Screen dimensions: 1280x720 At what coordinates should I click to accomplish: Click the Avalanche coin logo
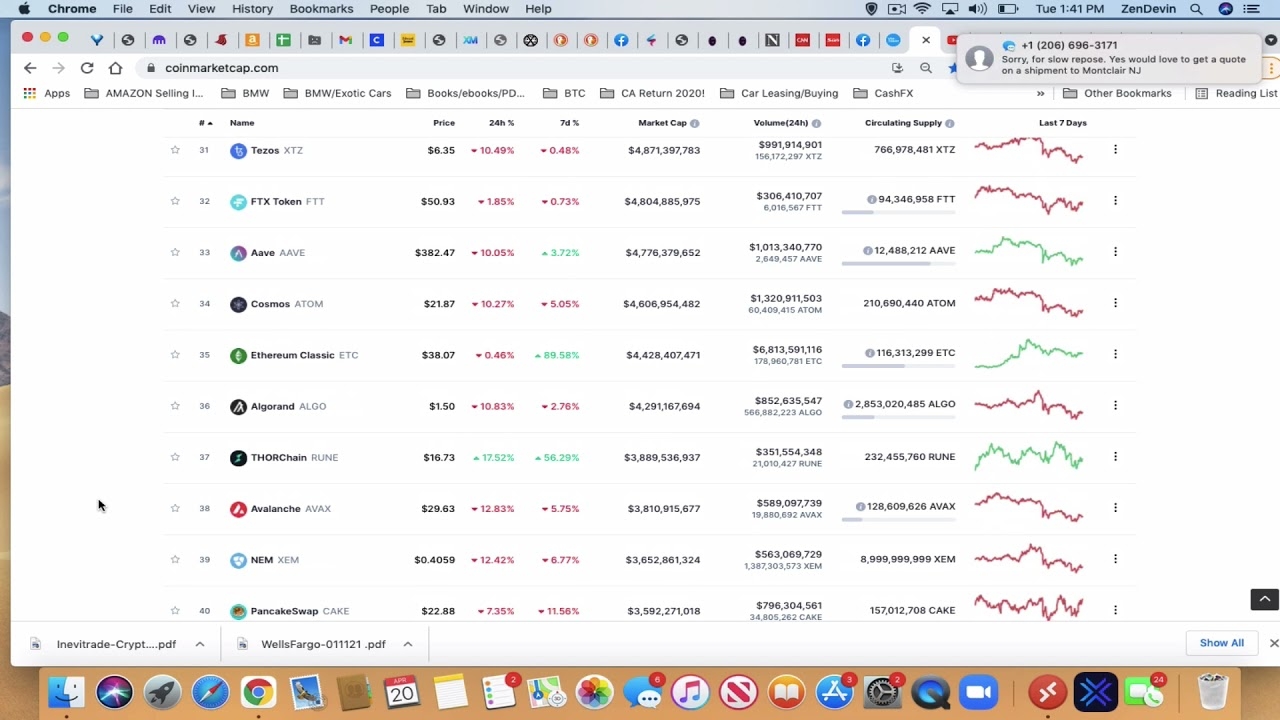pyautogui.click(x=238, y=509)
